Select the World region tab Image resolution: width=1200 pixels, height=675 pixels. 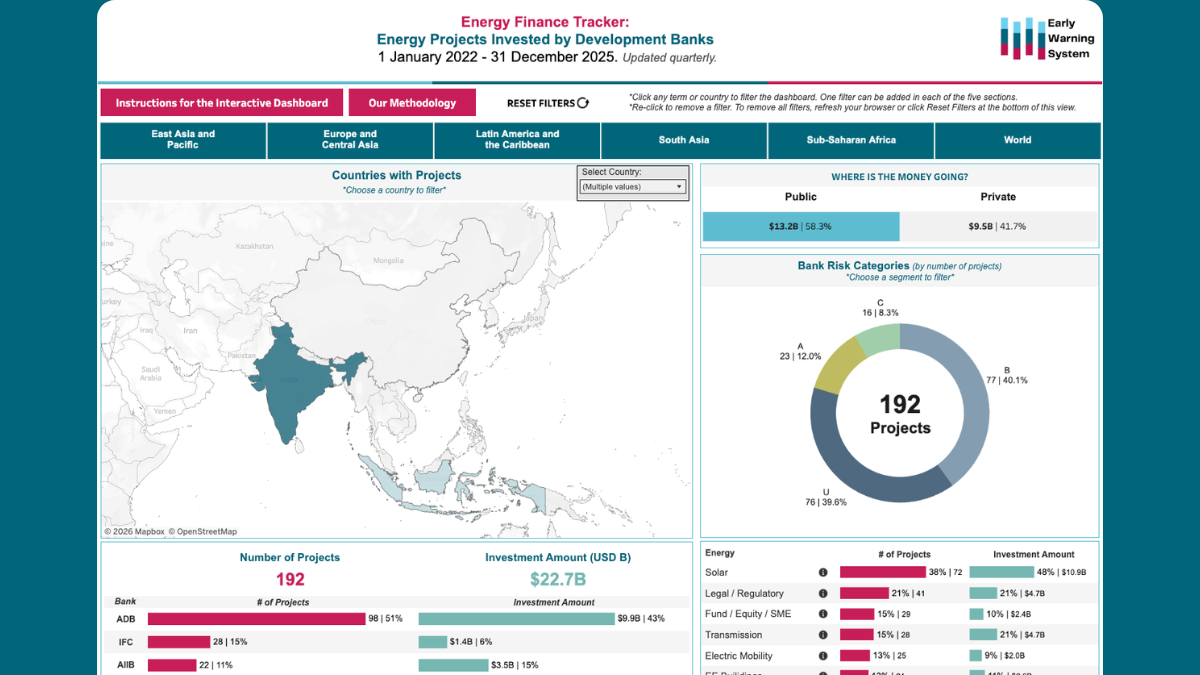(1017, 140)
